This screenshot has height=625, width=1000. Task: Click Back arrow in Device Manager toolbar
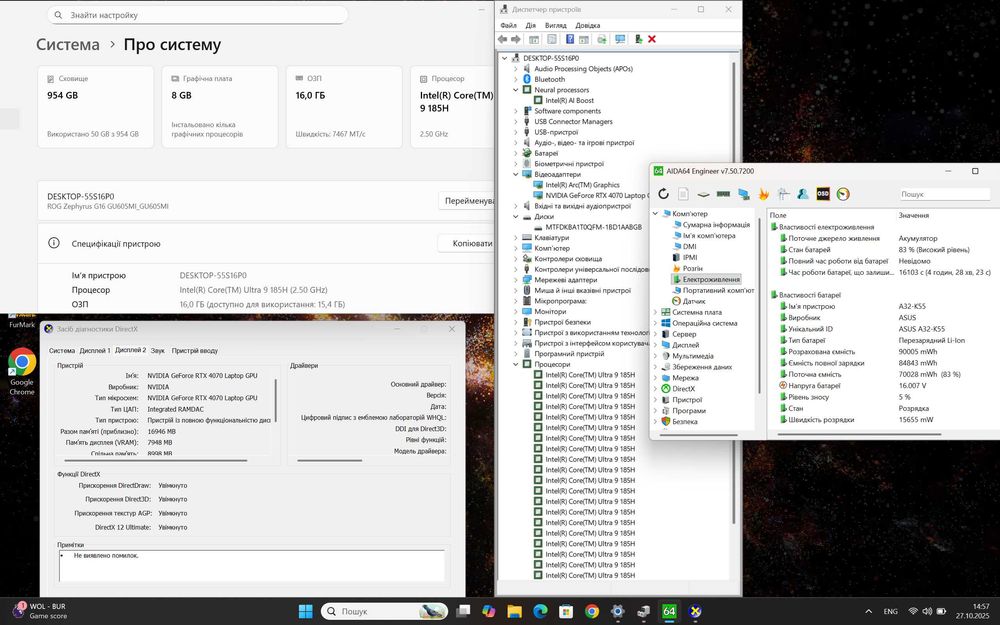[x=503, y=39]
